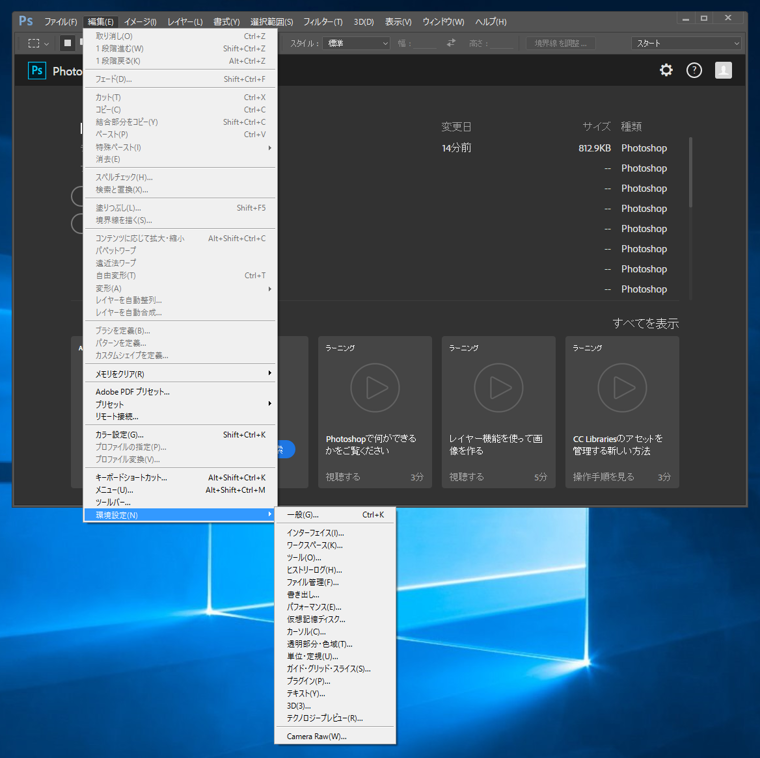The width and height of the screenshot is (760, 758).
Task: Choose テキスト(Y) preferences
Action: 335,694
